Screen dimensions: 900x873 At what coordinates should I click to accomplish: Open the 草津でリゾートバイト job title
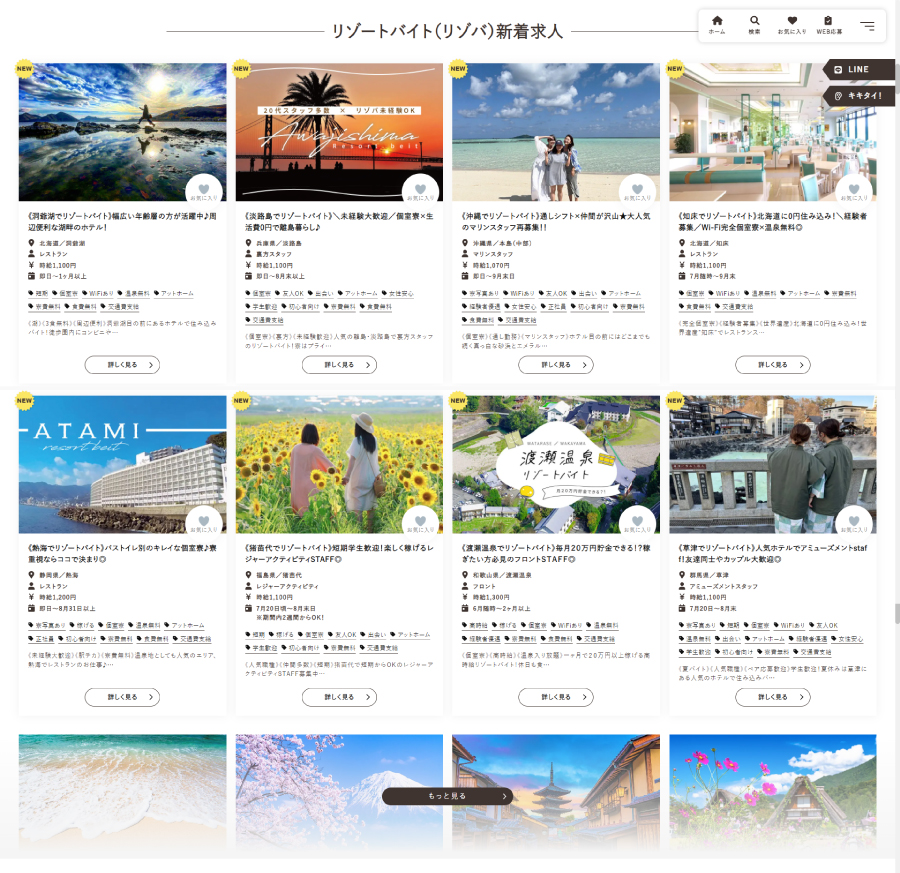coord(773,553)
